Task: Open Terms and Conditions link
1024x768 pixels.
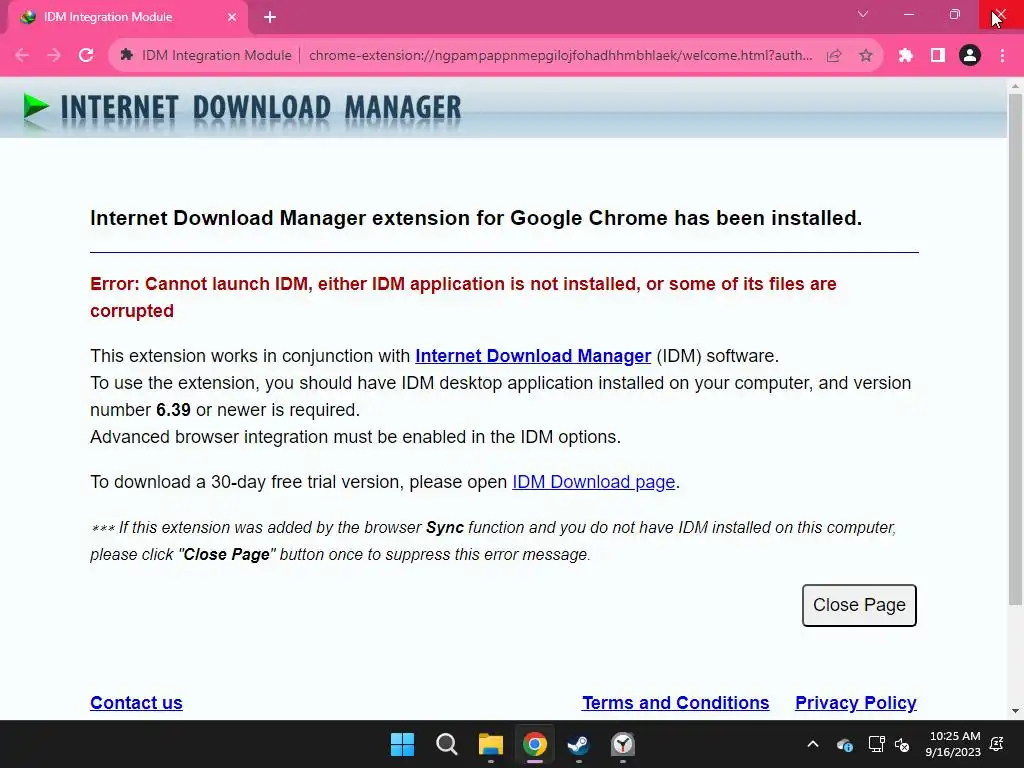Action: pos(675,703)
